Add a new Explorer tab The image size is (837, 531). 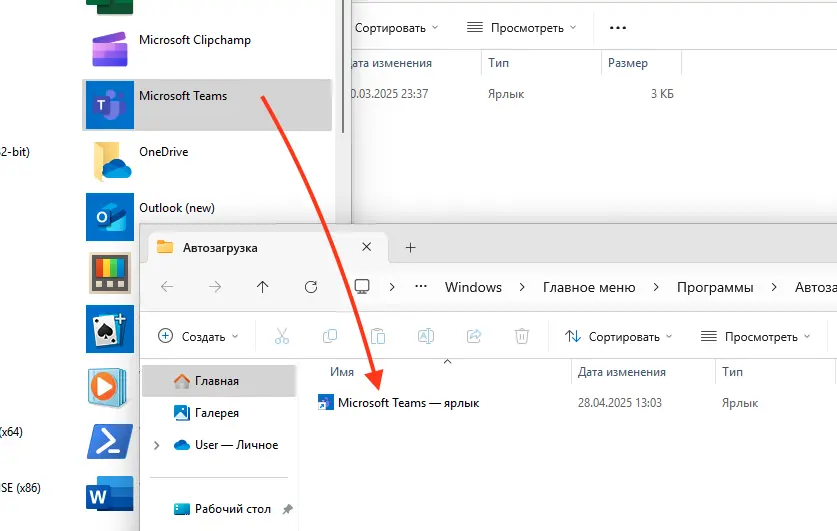click(410, 248)
